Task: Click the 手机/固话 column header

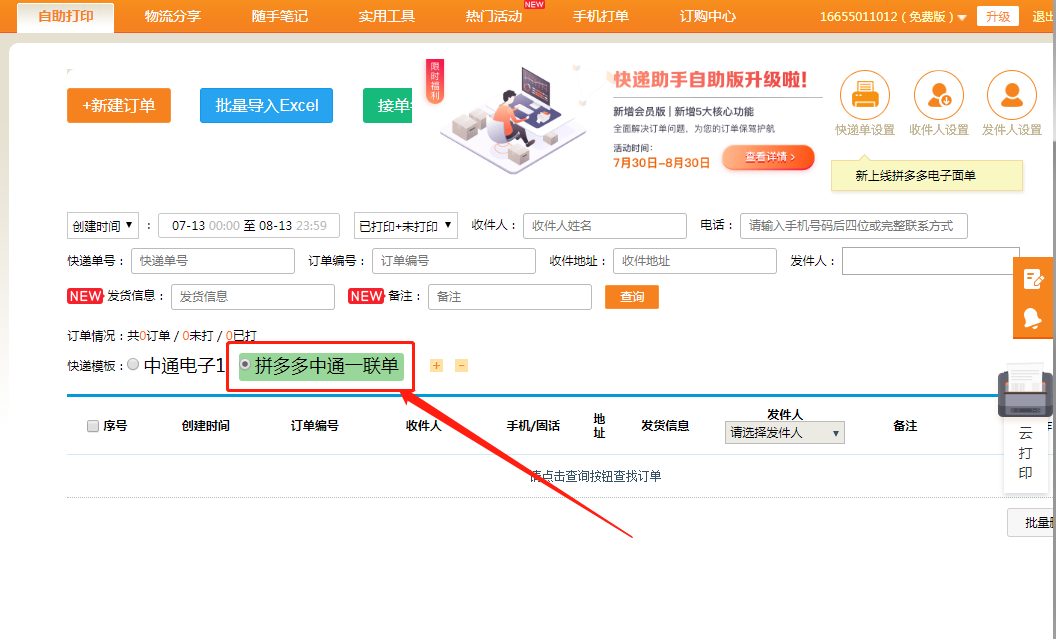Action: point(533,426)
